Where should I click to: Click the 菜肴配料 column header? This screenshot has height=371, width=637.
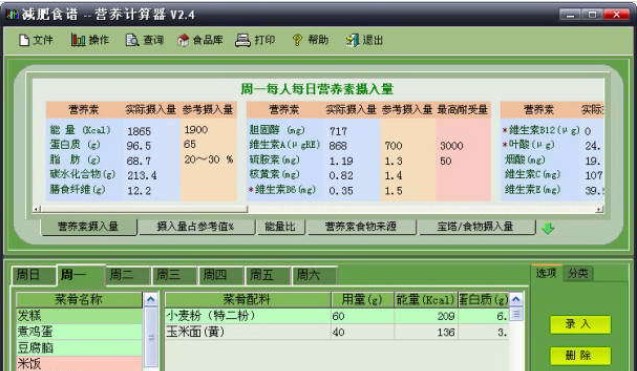pos(248,300)
